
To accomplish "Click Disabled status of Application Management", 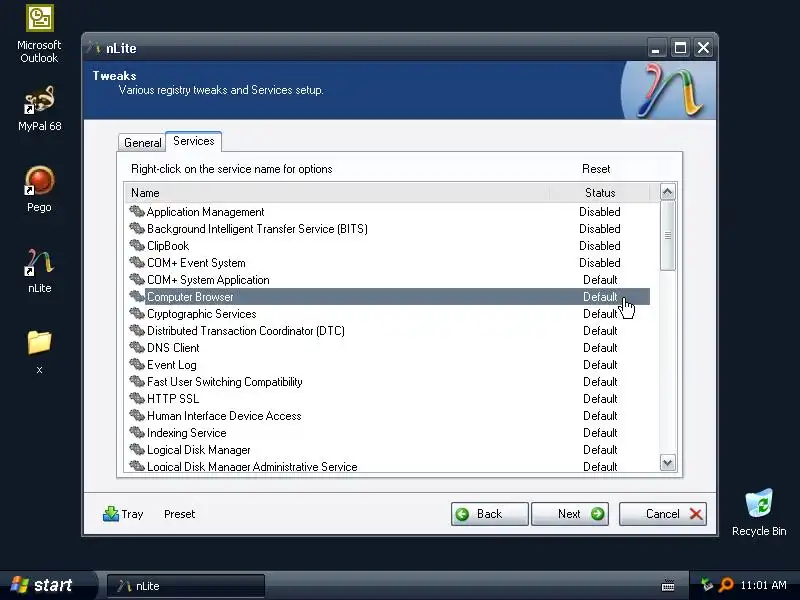I will pos(599,211).
